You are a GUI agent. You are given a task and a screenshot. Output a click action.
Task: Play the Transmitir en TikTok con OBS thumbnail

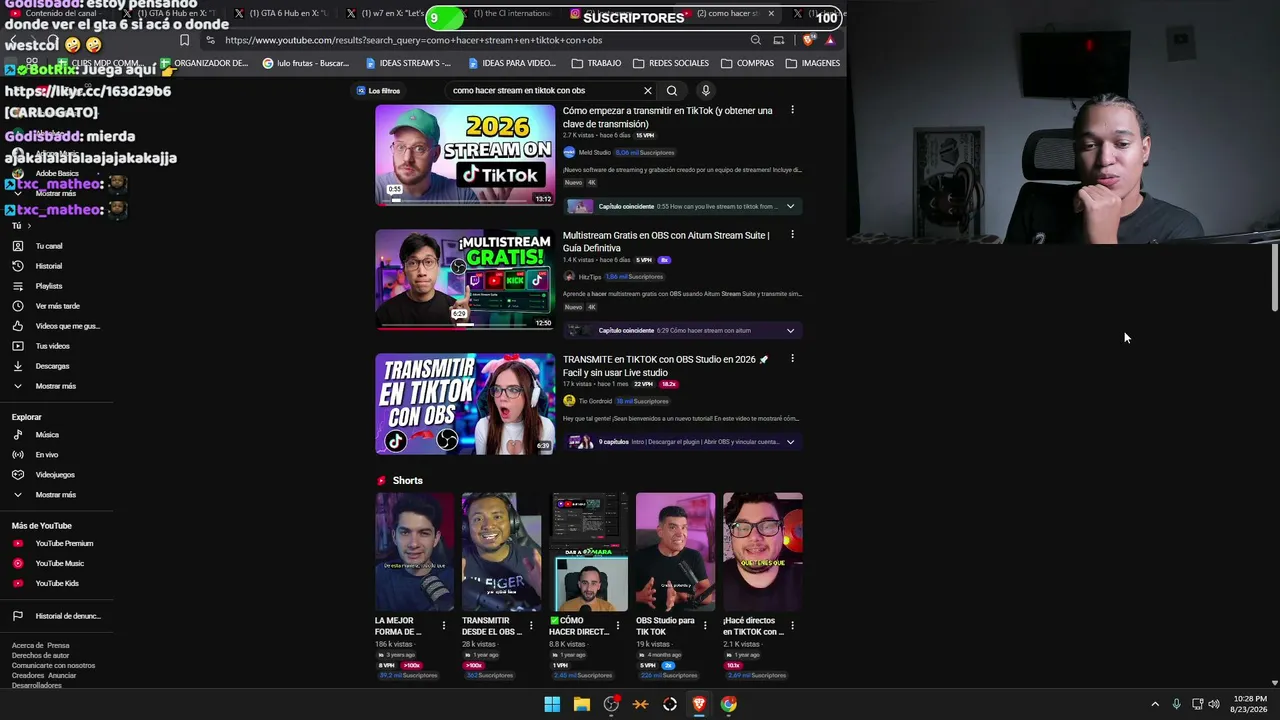[465, 403]
